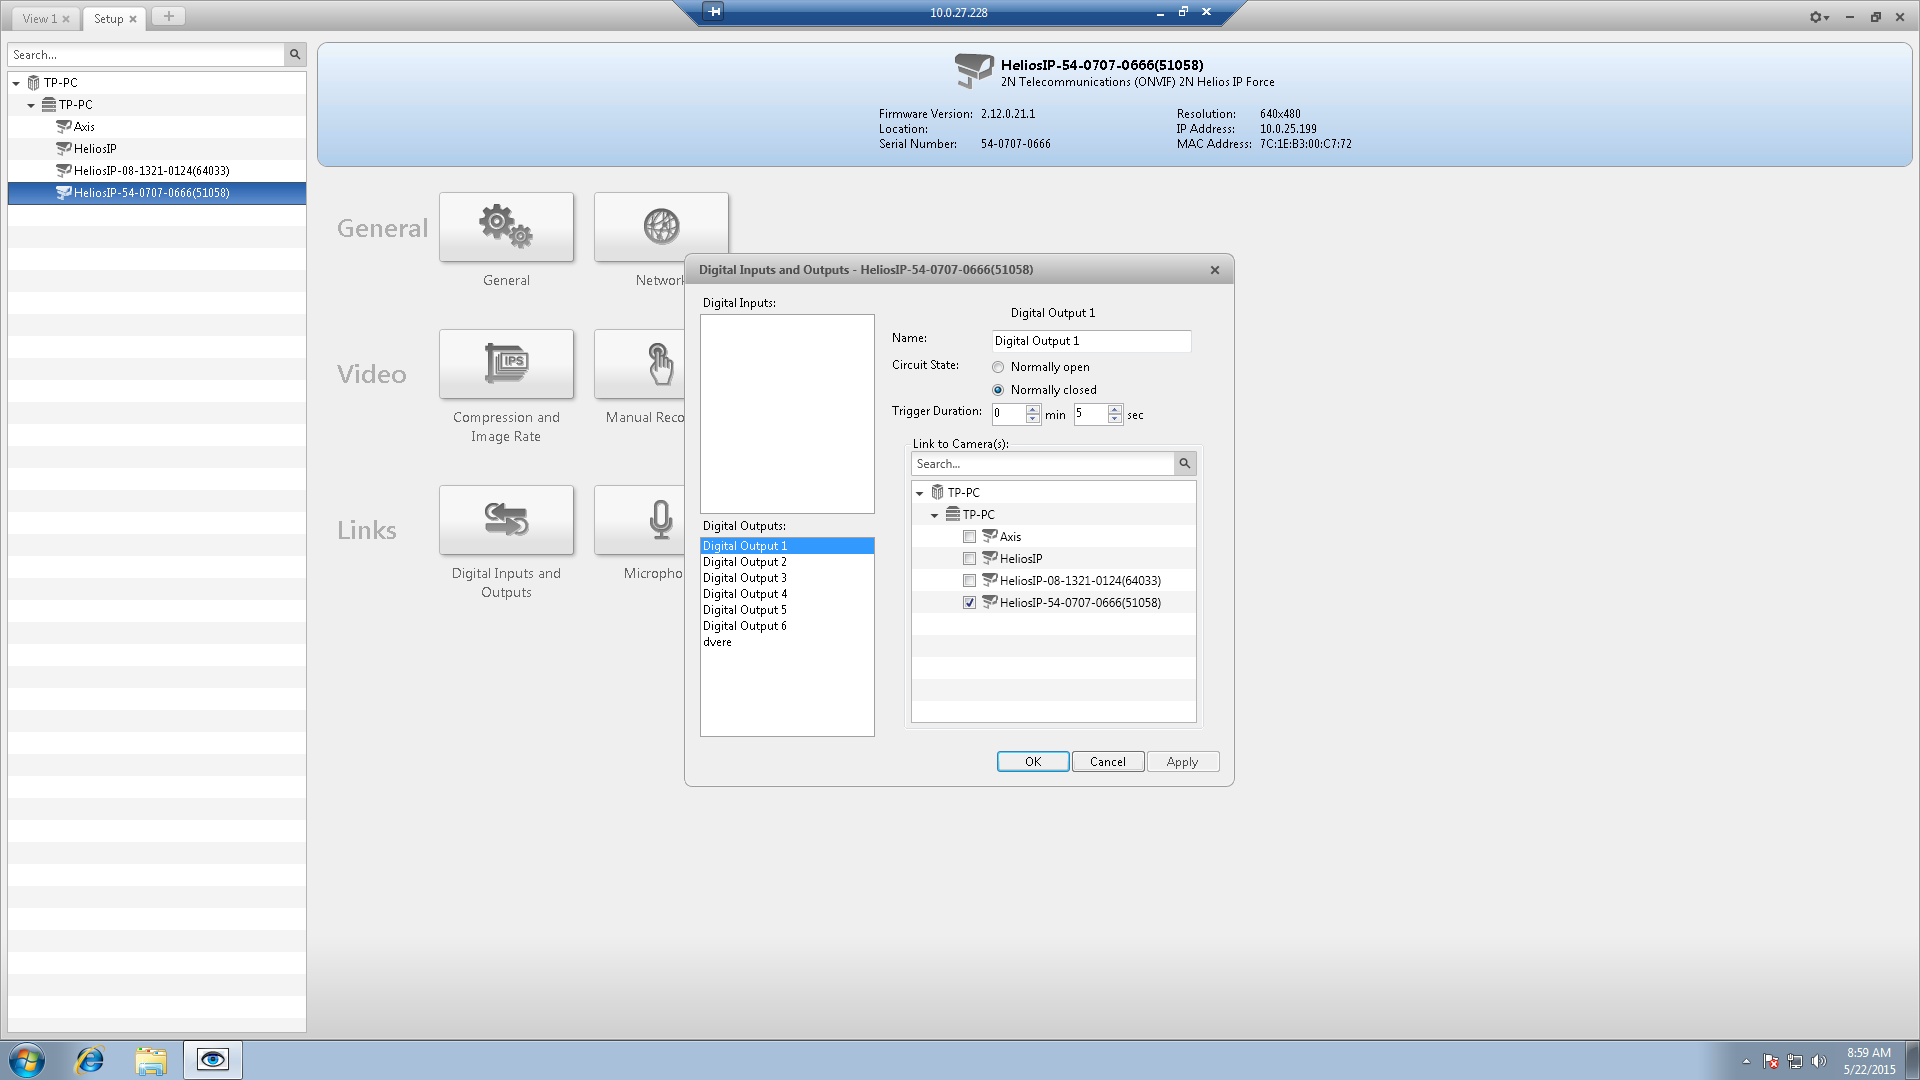The width and height of the screenshot is (1920, 1080).
Task: Click the Cancel button
Action: 1107,762
